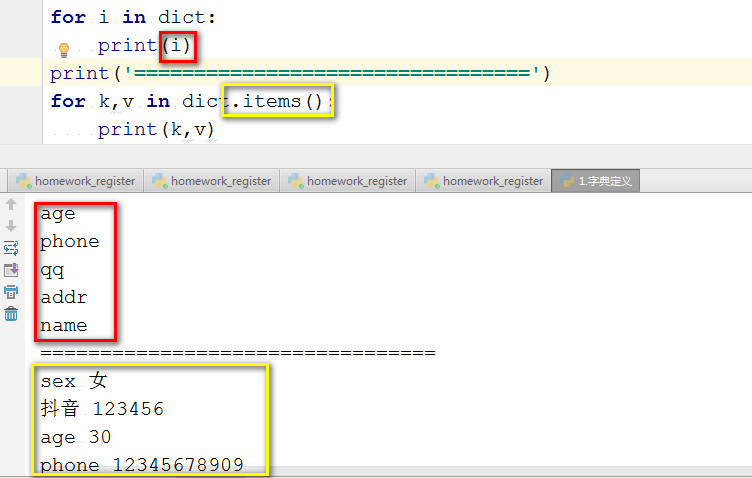
Task: Click the equals-signs separator in output
Action: [238, 353]
